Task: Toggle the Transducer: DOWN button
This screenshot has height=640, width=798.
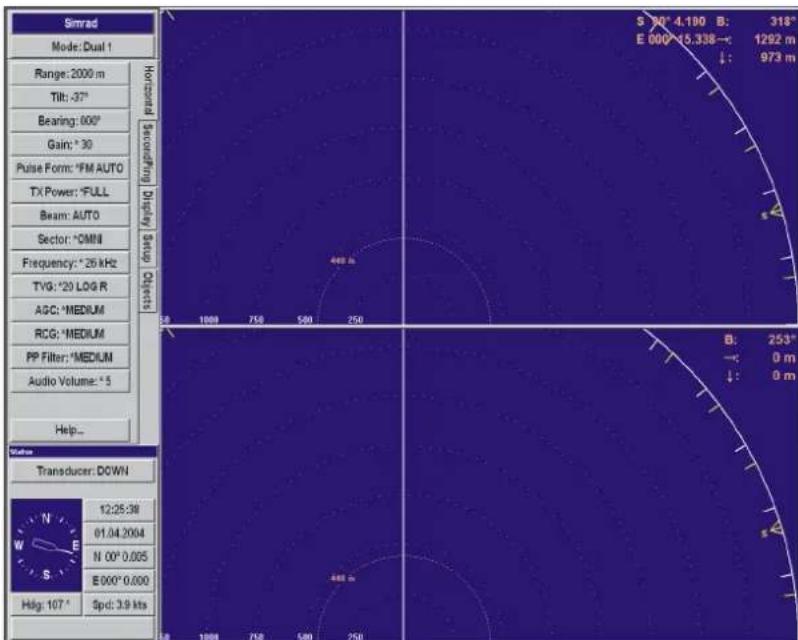Action: pos(82,471)
